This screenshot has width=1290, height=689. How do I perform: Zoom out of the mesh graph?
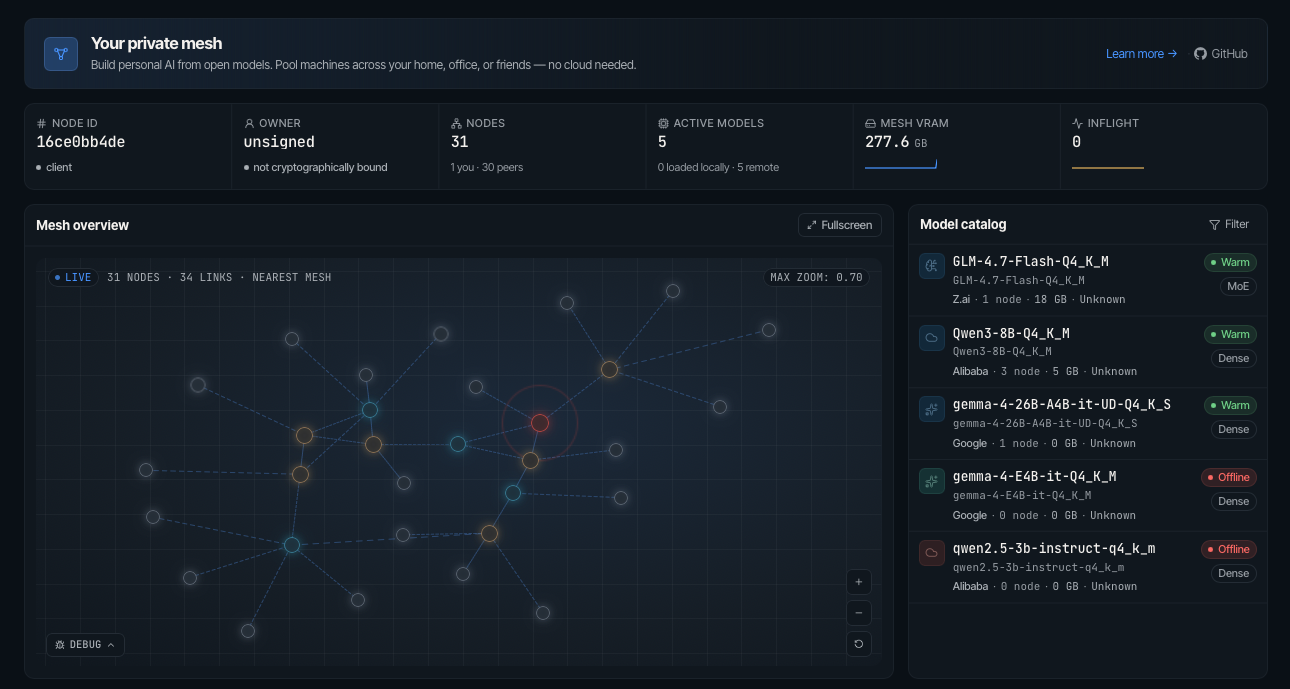click(858, 613)
